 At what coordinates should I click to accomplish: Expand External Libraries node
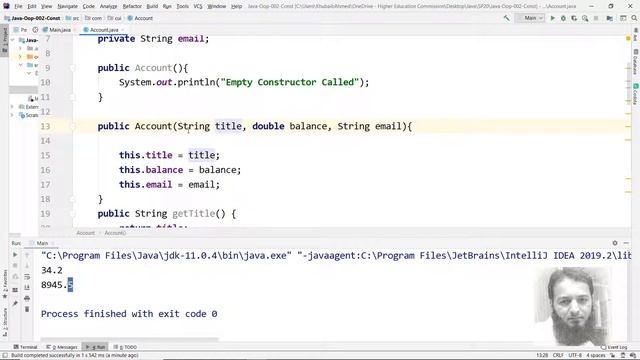coord(13,107)
